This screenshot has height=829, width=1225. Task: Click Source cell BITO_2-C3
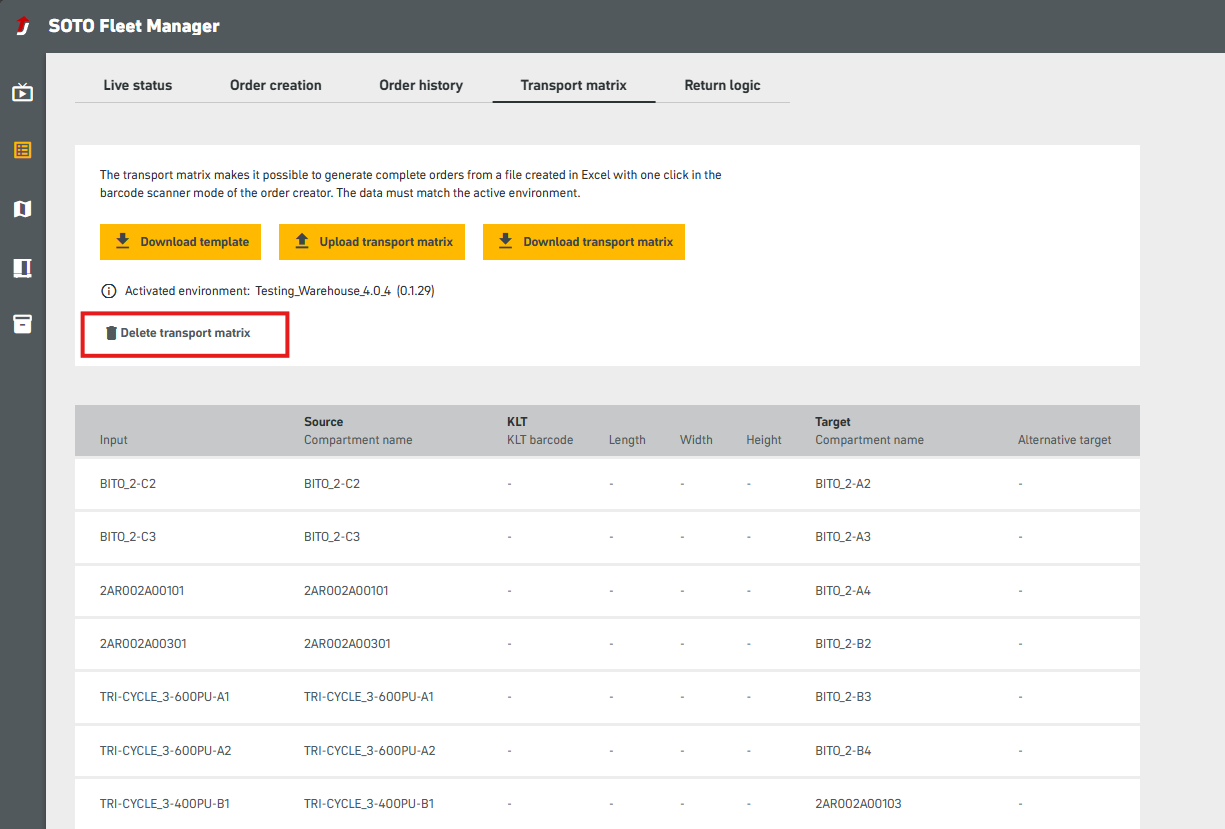(332, 537)
